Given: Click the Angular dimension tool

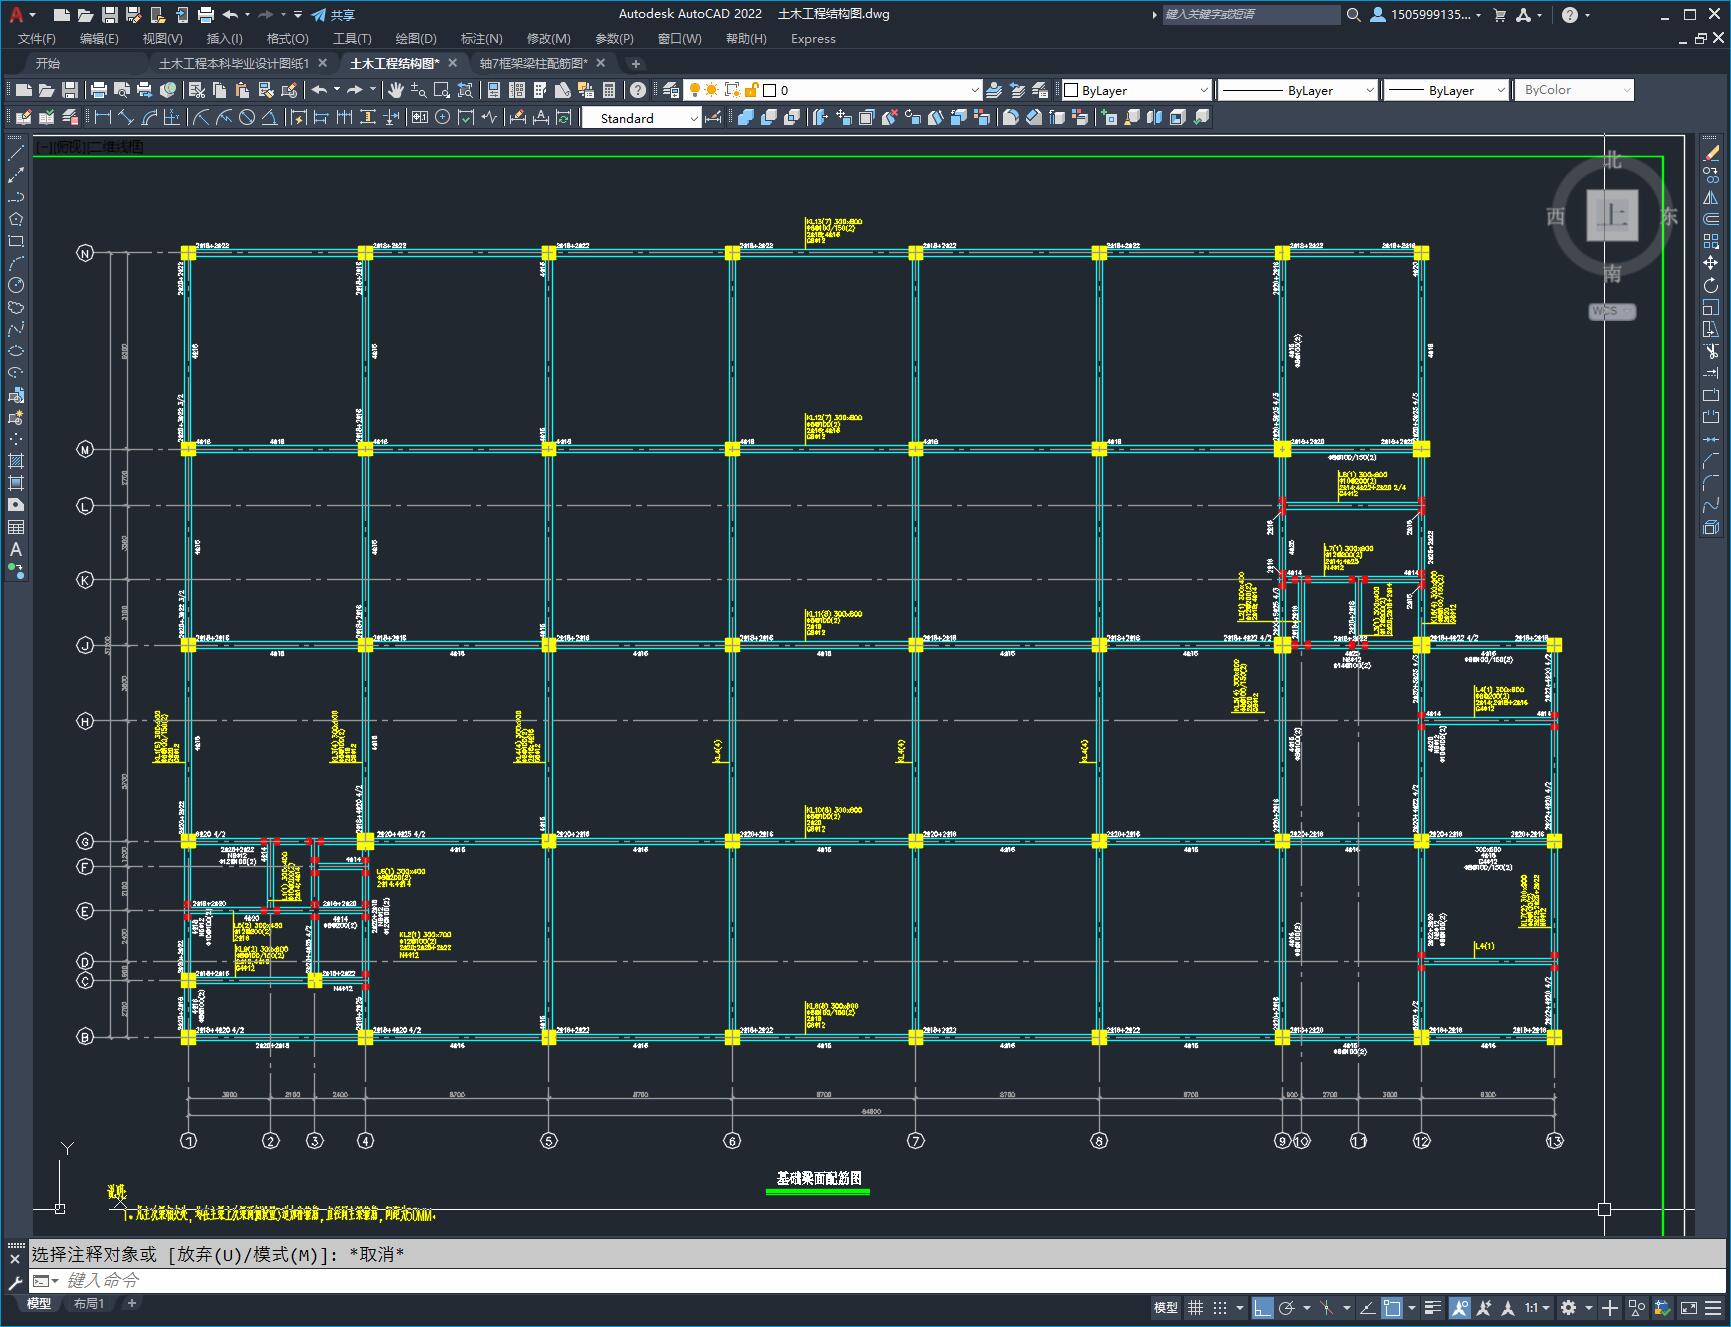Looking at the screenshot, I should click(269, 117).
